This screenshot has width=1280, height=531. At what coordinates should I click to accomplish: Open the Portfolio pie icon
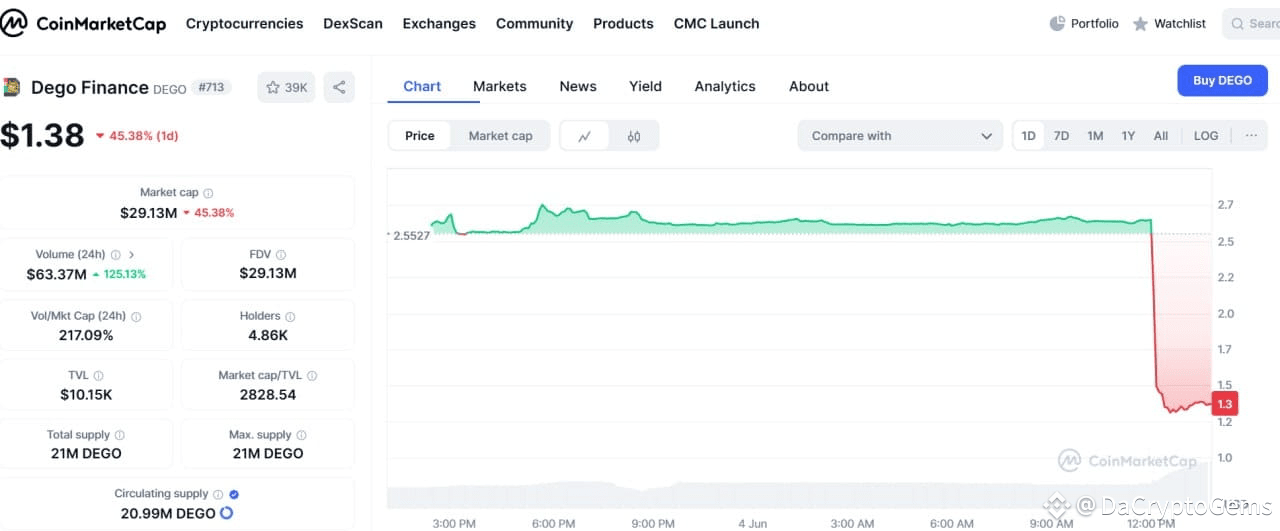[1058, 23]
